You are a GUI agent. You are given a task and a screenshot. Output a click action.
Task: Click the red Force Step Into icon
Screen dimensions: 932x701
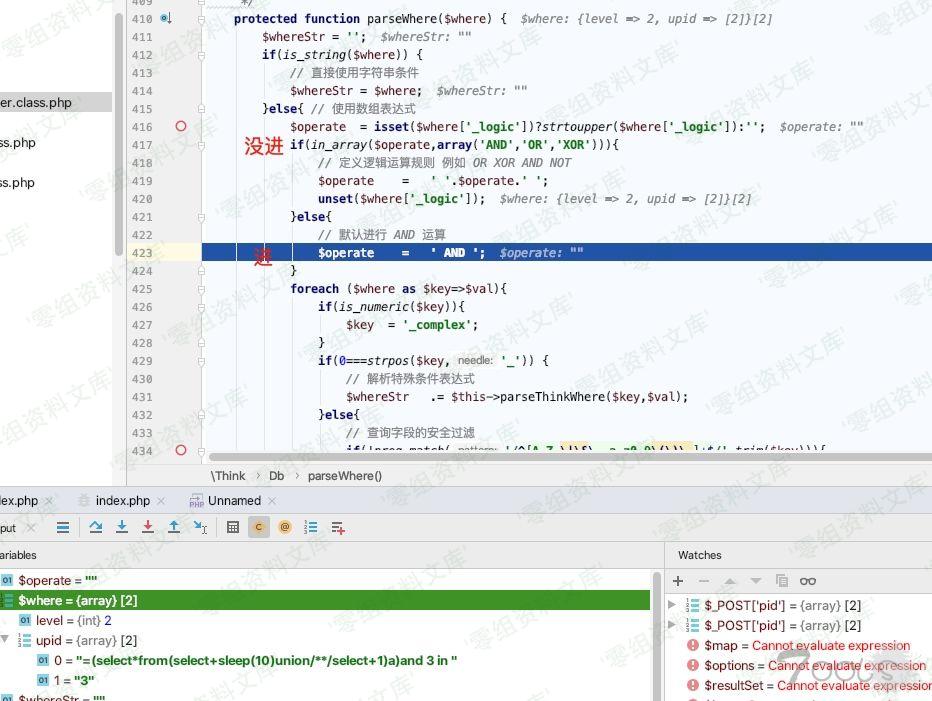coord(148,527)
